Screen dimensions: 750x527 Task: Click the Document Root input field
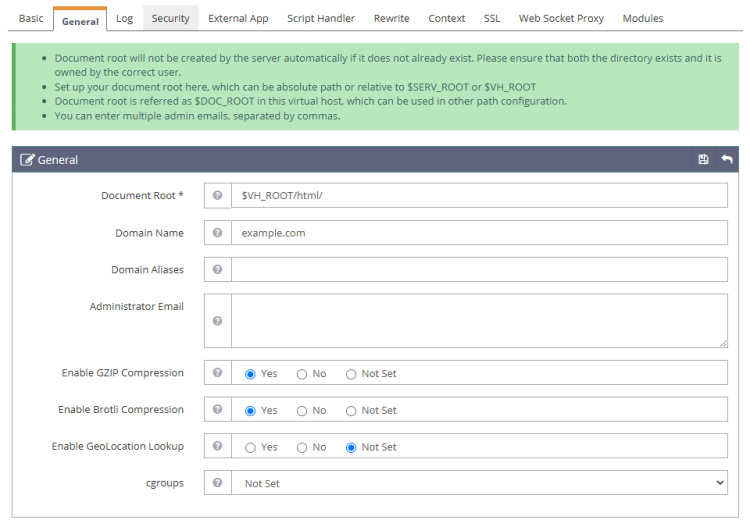coord(479,196)
